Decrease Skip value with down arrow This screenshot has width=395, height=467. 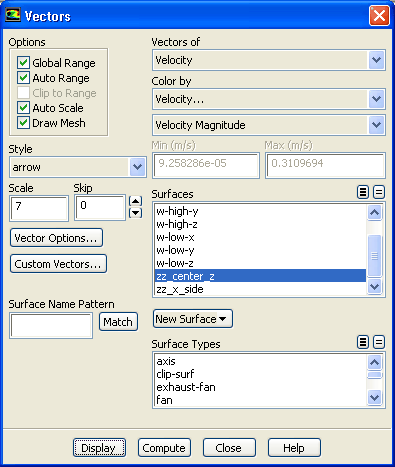tap(135, 213)
